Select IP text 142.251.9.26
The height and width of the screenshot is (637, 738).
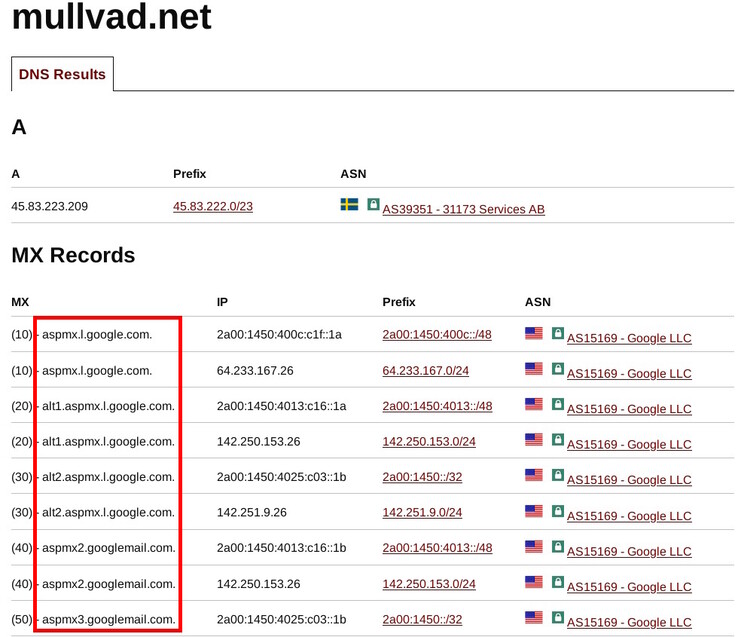coord(252,512)
